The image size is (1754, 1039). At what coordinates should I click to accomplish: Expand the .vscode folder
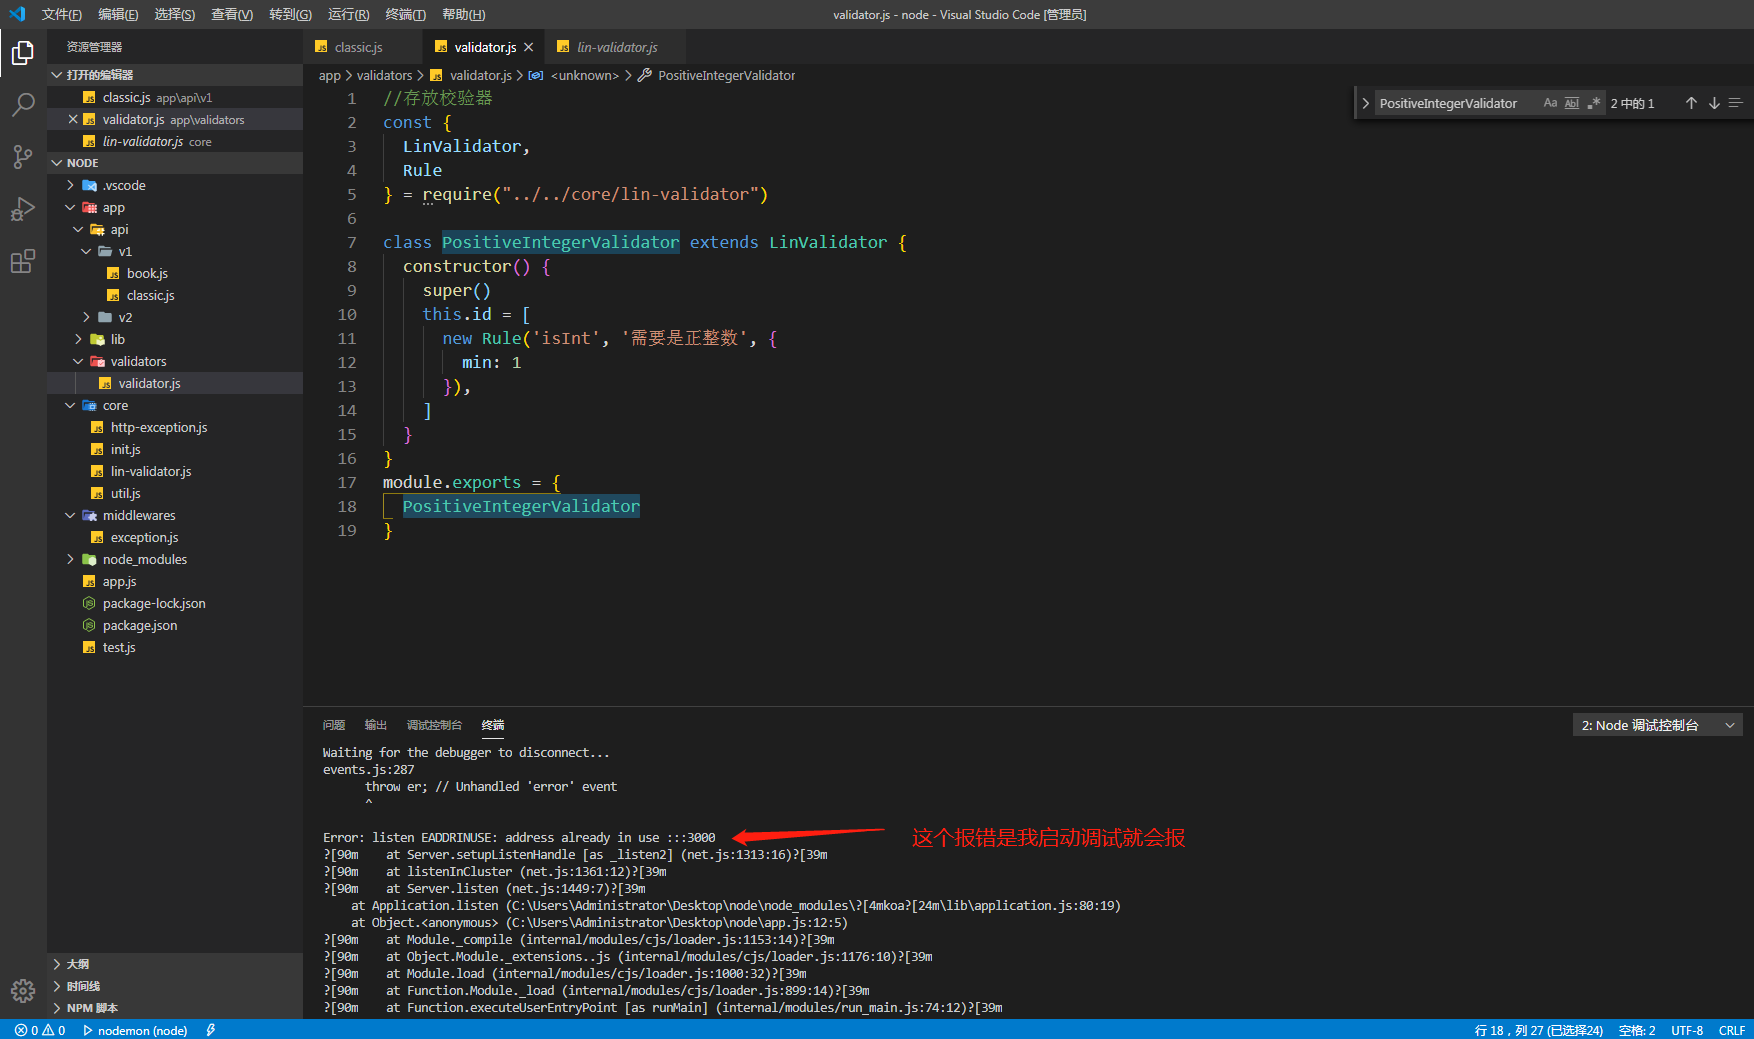coord(175,185)
